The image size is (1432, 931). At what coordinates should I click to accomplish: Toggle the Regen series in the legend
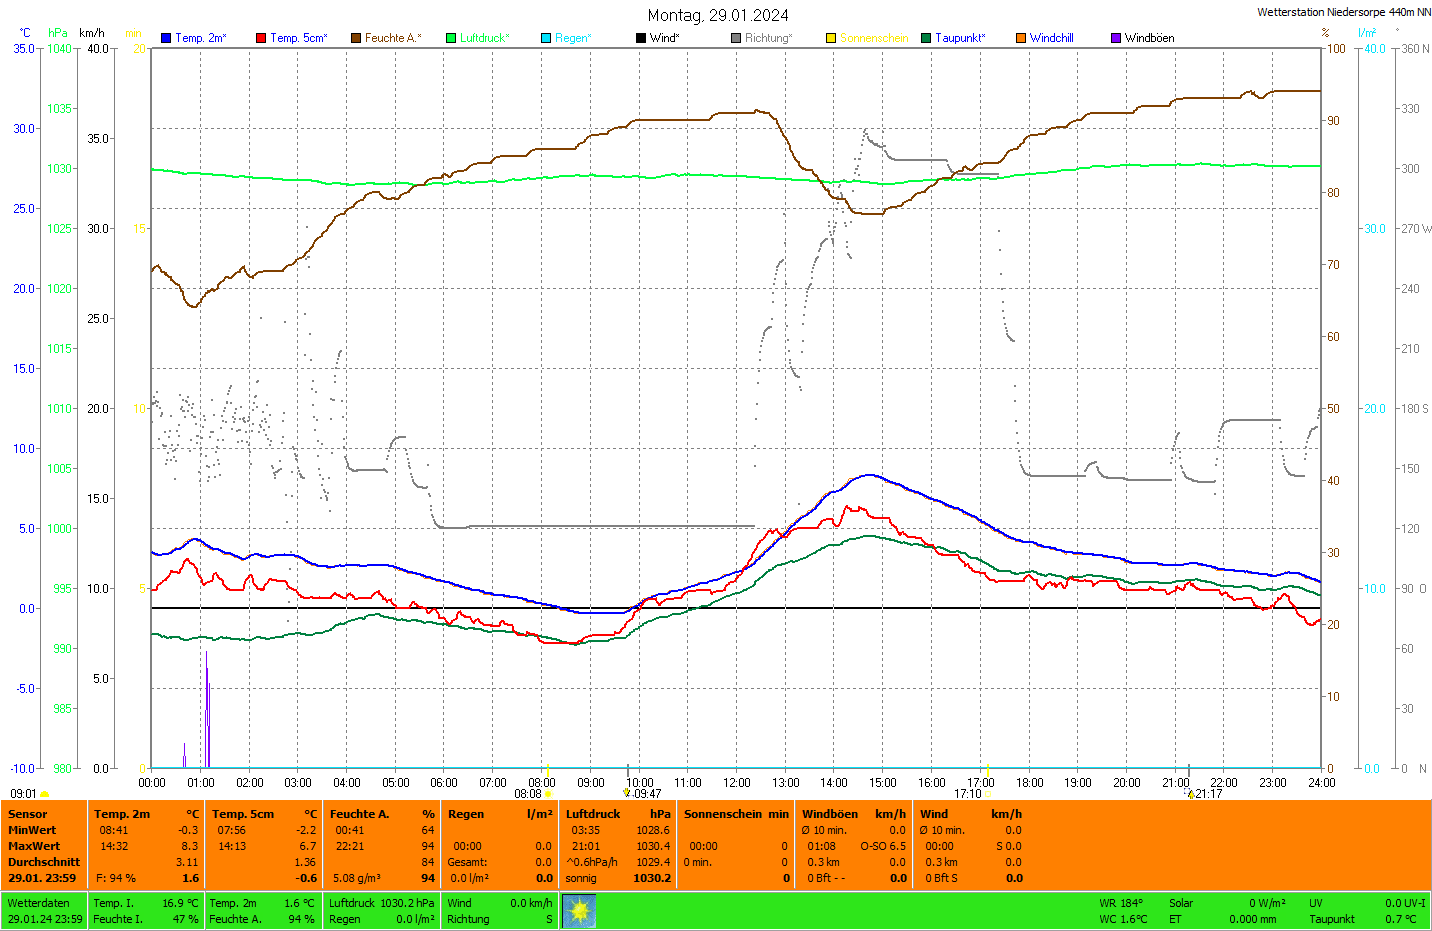(573, 38)
